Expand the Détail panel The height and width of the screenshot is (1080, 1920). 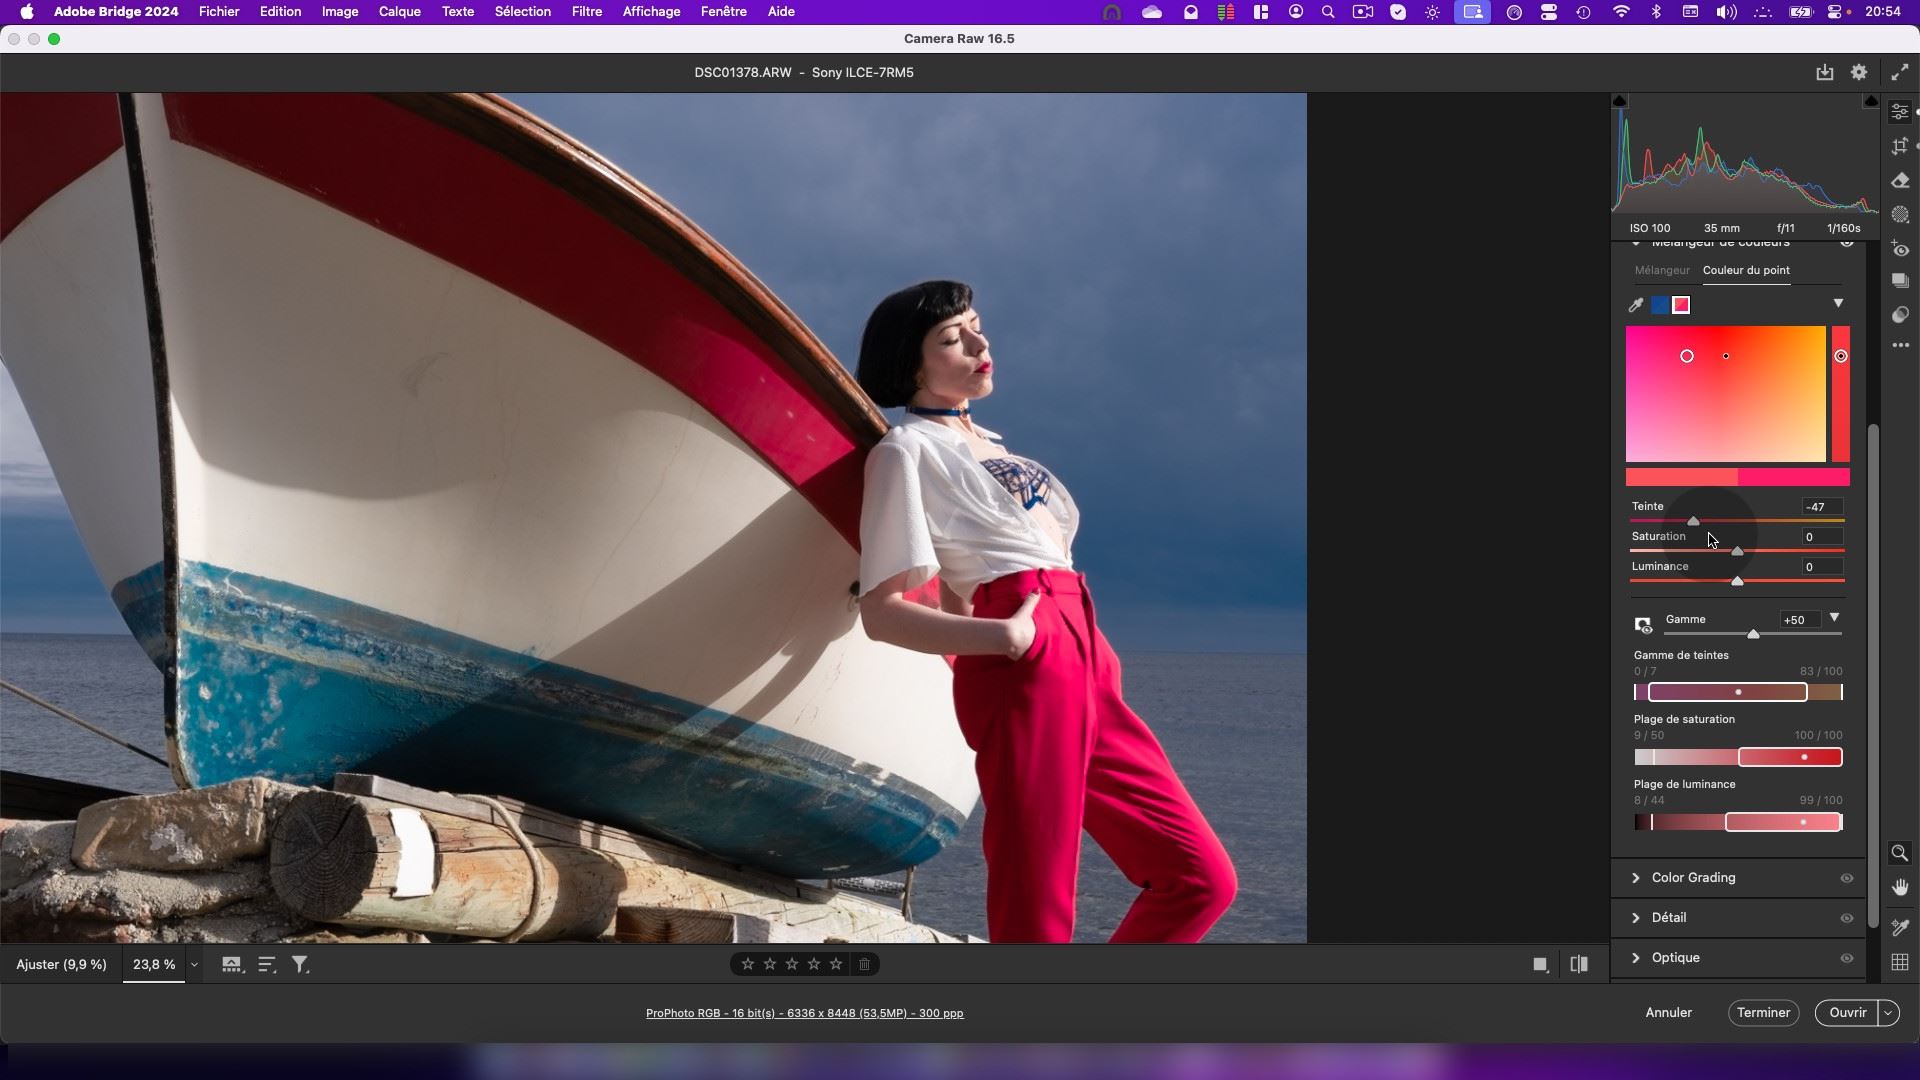[1636, 918]
